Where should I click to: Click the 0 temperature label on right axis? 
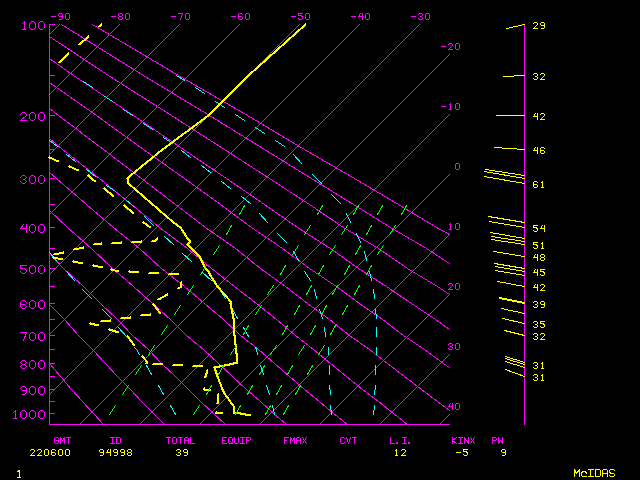pyautogui.click(x=456, y=166)
